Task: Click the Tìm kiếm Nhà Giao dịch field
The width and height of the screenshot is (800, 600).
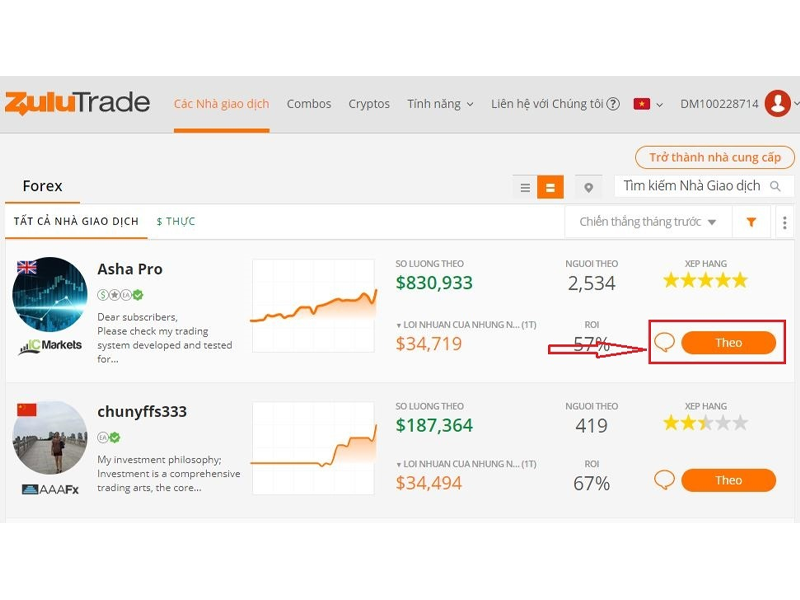Action: [690, 186]
